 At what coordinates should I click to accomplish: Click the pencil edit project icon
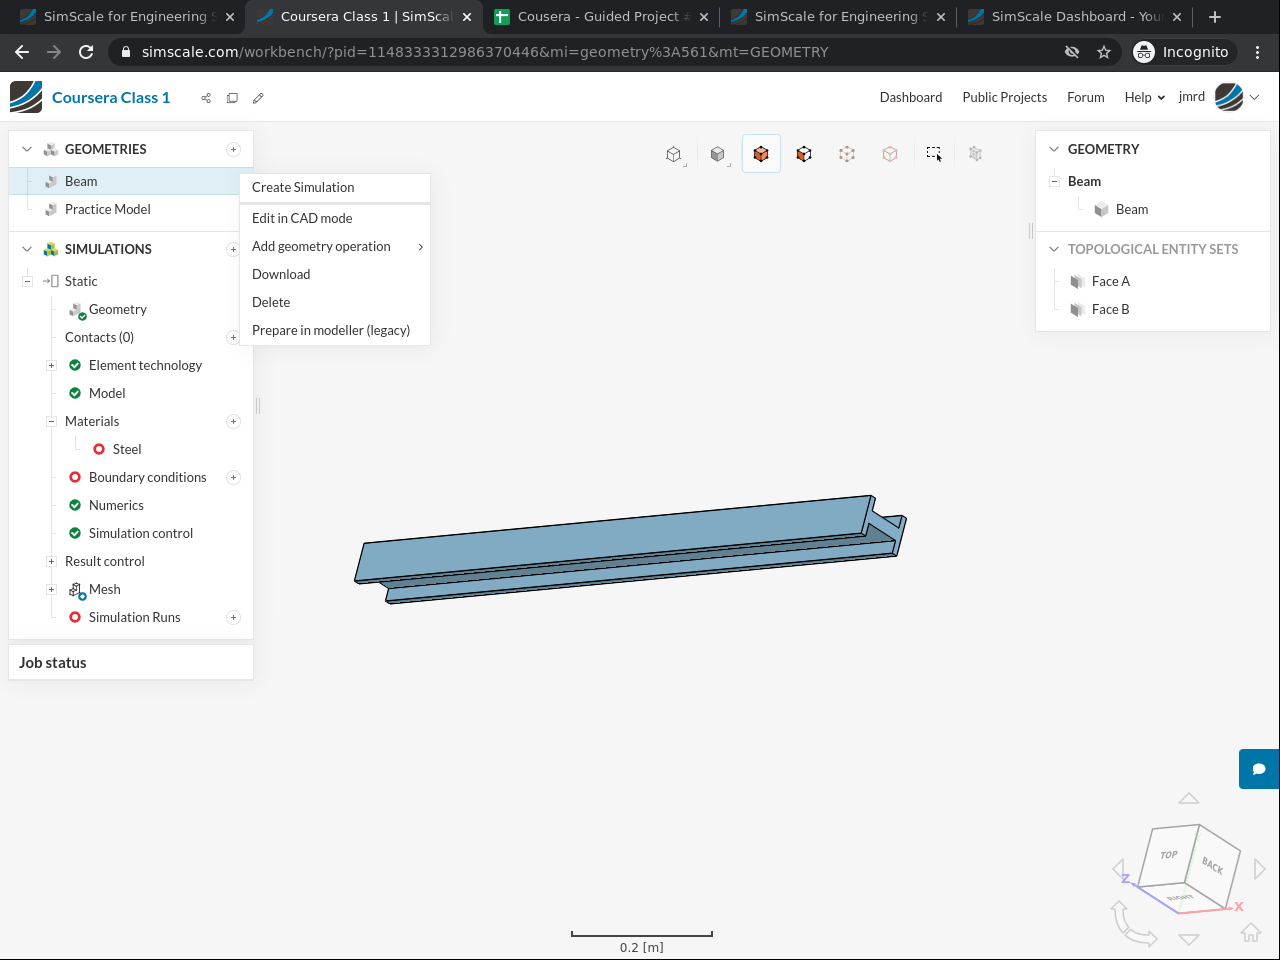click(x=258, y=98)
